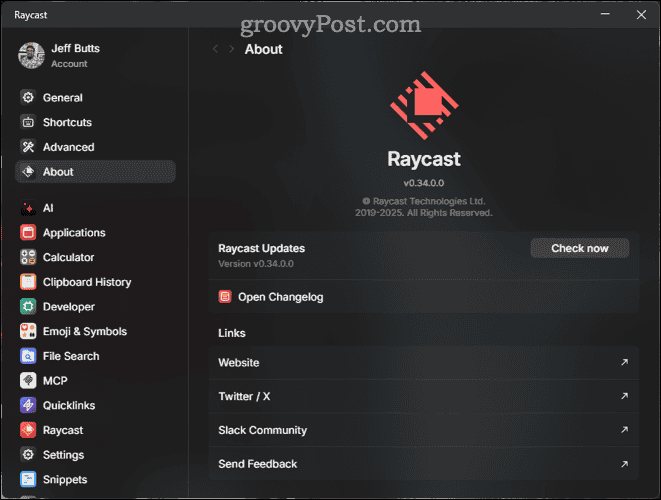Close the Raycast settings window
Viewport: 661px width, 500px height.
click(641, 15)
